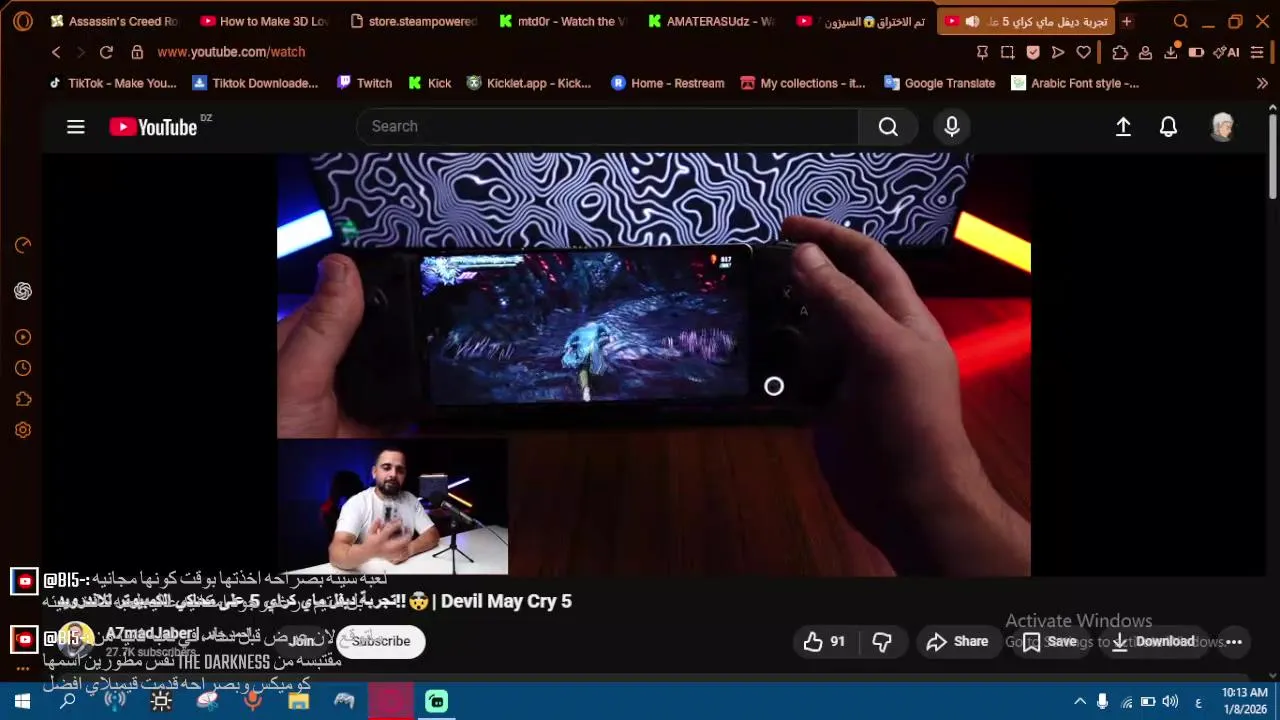Go back to the previous page
Image resolution: width=1280 pixels, height=720 pixels.
[x=56, y=52]
